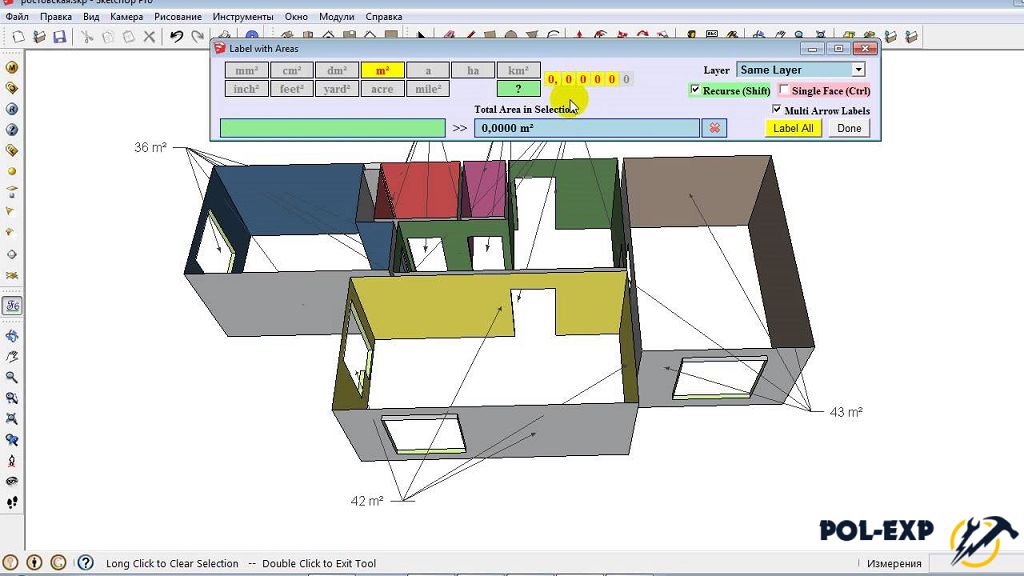This screenshot has height=576, width=1024.
Task: Select the Zoom magnifier tool
Action: [12, 378]
